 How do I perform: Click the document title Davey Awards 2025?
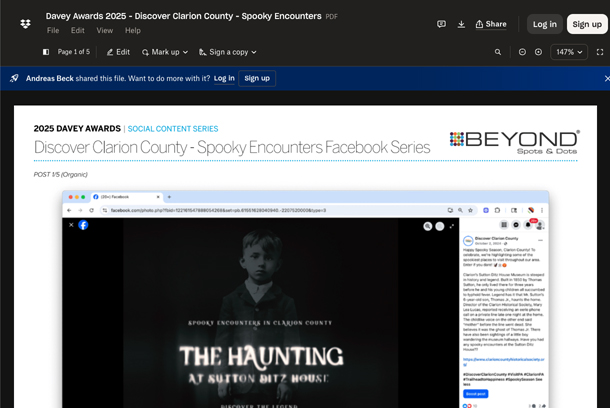184,16
